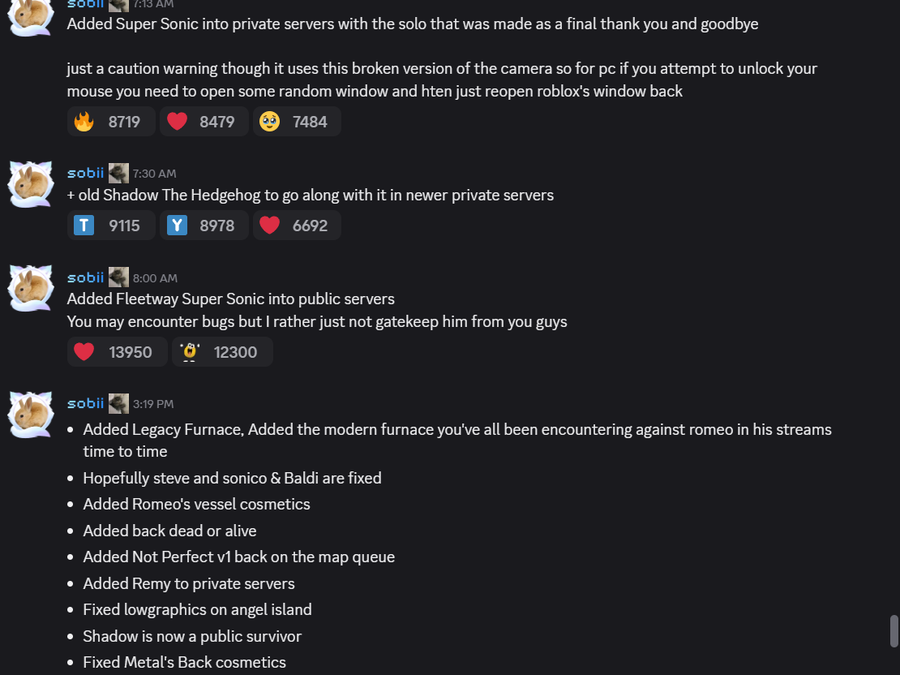900x675 pixels.
Task: Toggle the pleading face reaction showing 7484
Action: [296, 122]
